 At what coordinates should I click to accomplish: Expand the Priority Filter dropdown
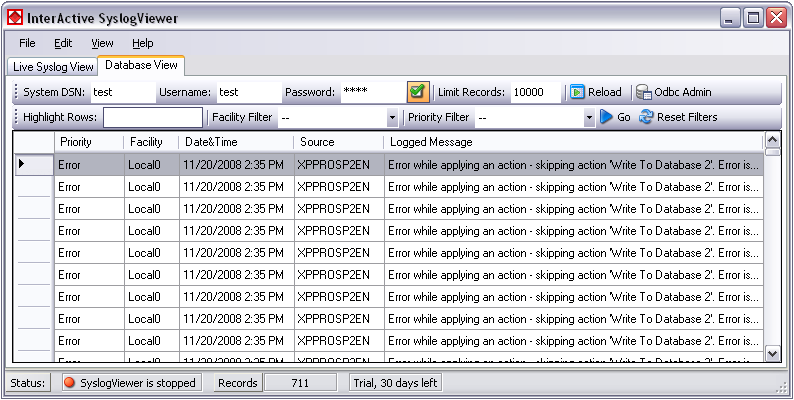pos(589,118)
